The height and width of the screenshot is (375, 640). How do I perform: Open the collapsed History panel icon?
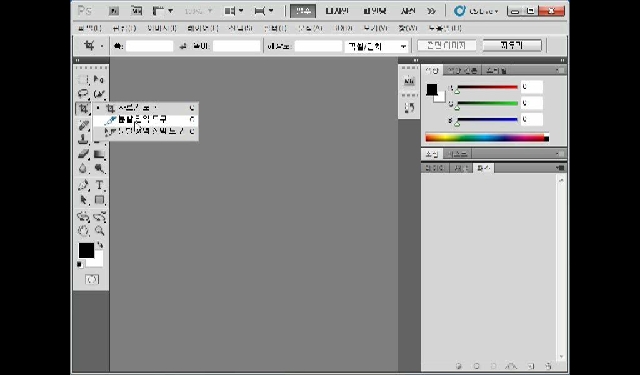coord(409,108)
